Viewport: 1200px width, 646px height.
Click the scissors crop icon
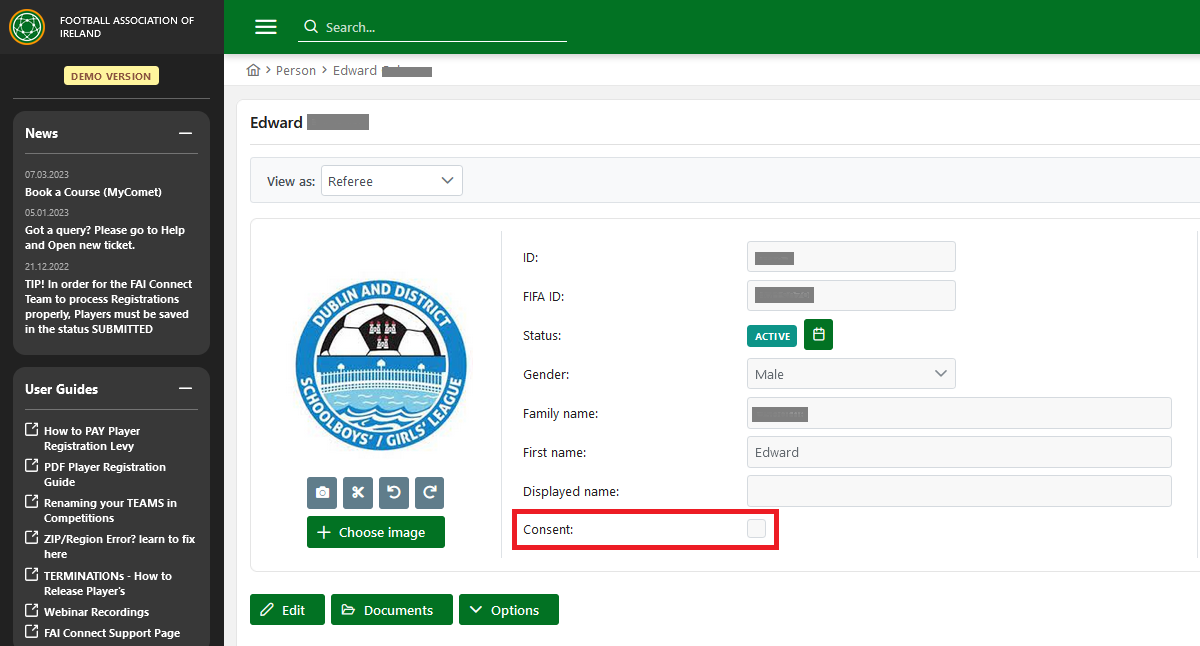point(358,493)
